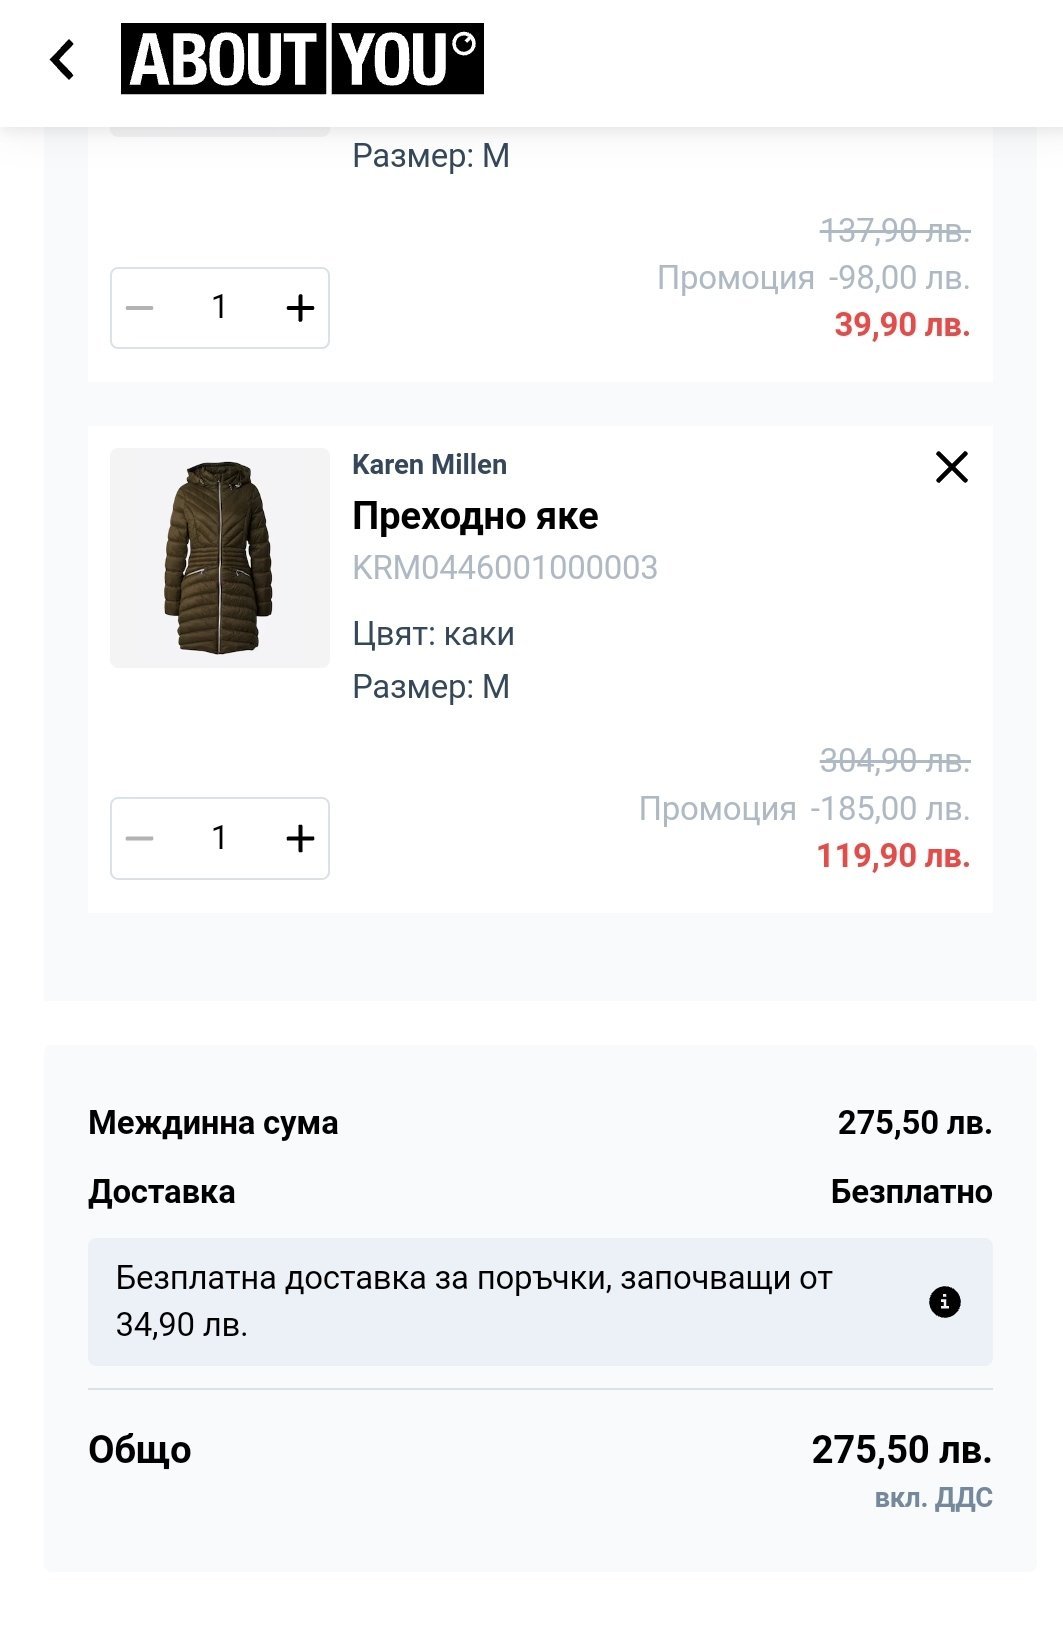
Task: Open the ABOUT YOU logo home
Action: point(302,59)
